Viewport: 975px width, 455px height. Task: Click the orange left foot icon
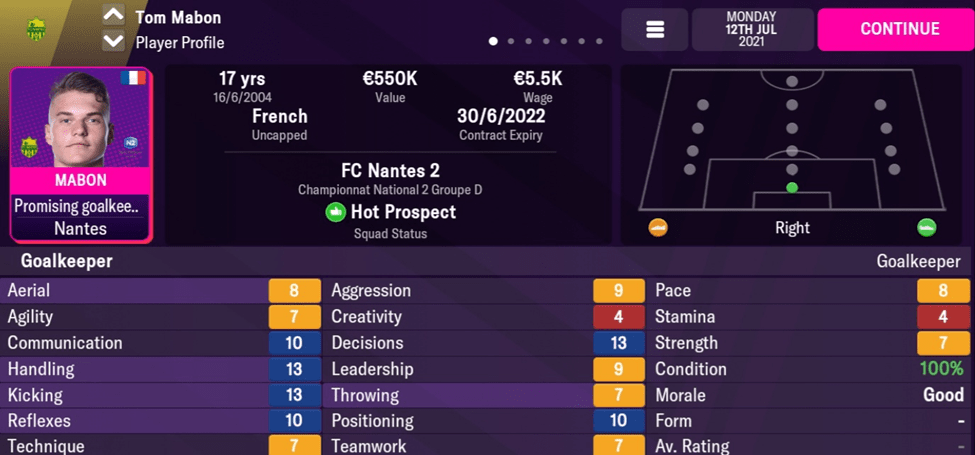pyautogui.click(x=658, y=228)
